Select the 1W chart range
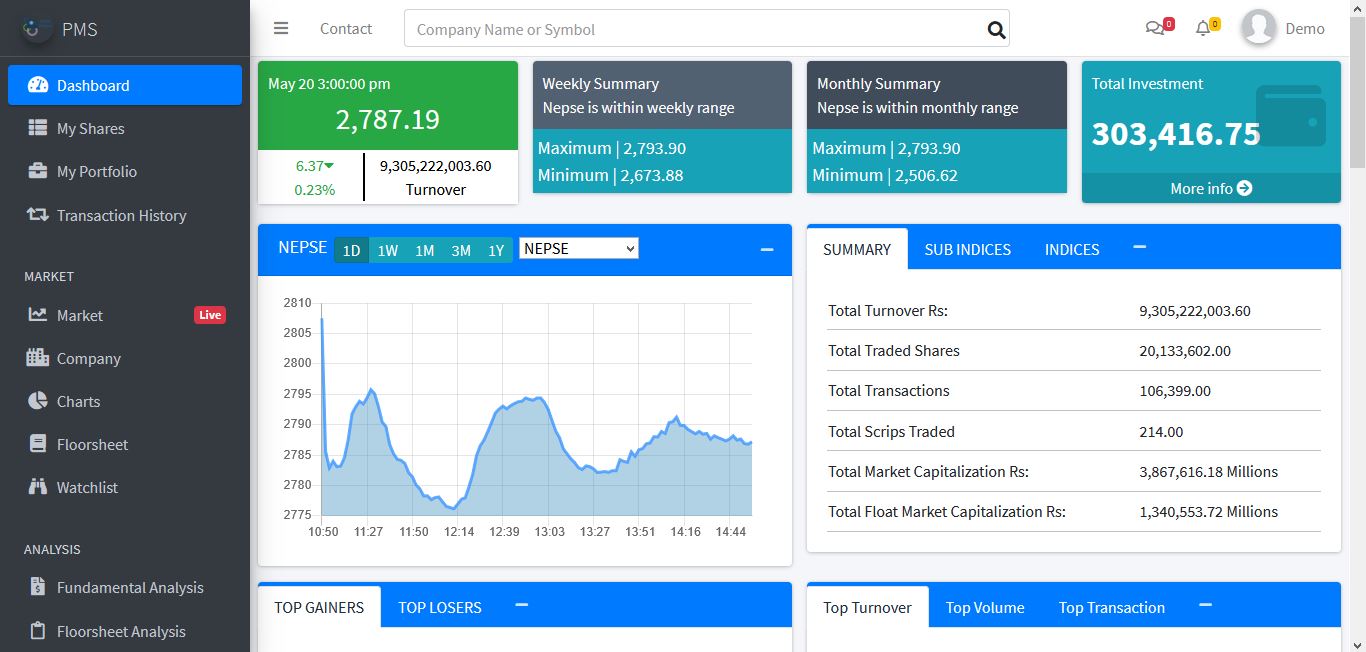This screenshot has width=1366, height=652. 388,251
